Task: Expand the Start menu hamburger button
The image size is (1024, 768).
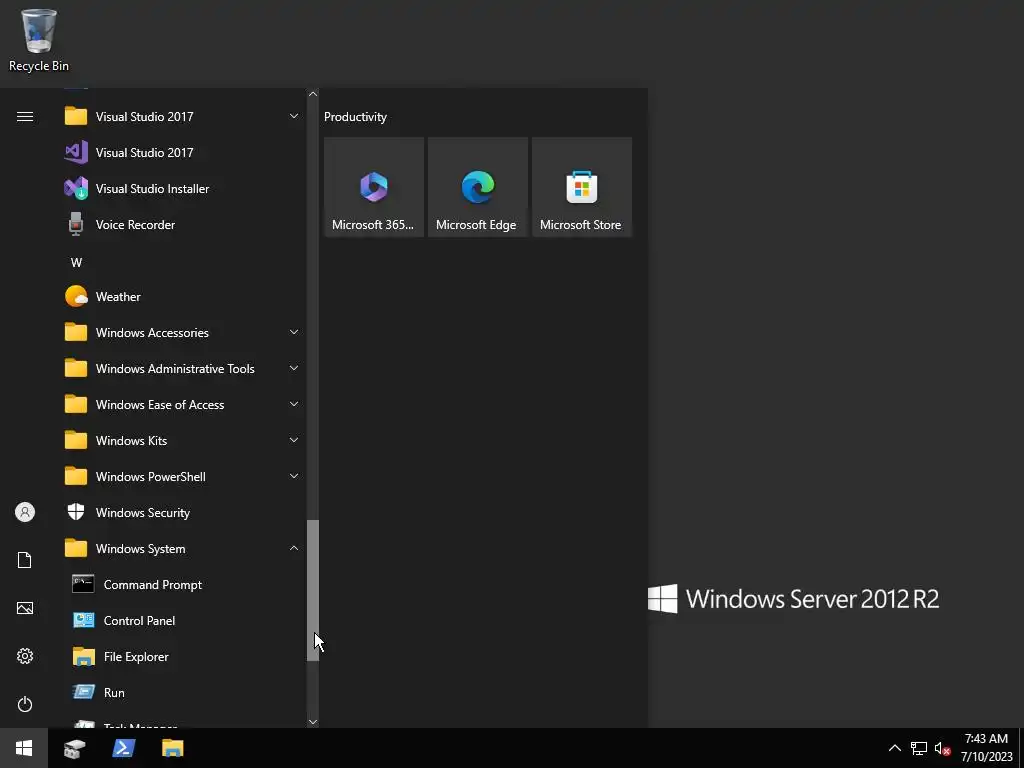Action: [x=25, y=117]
